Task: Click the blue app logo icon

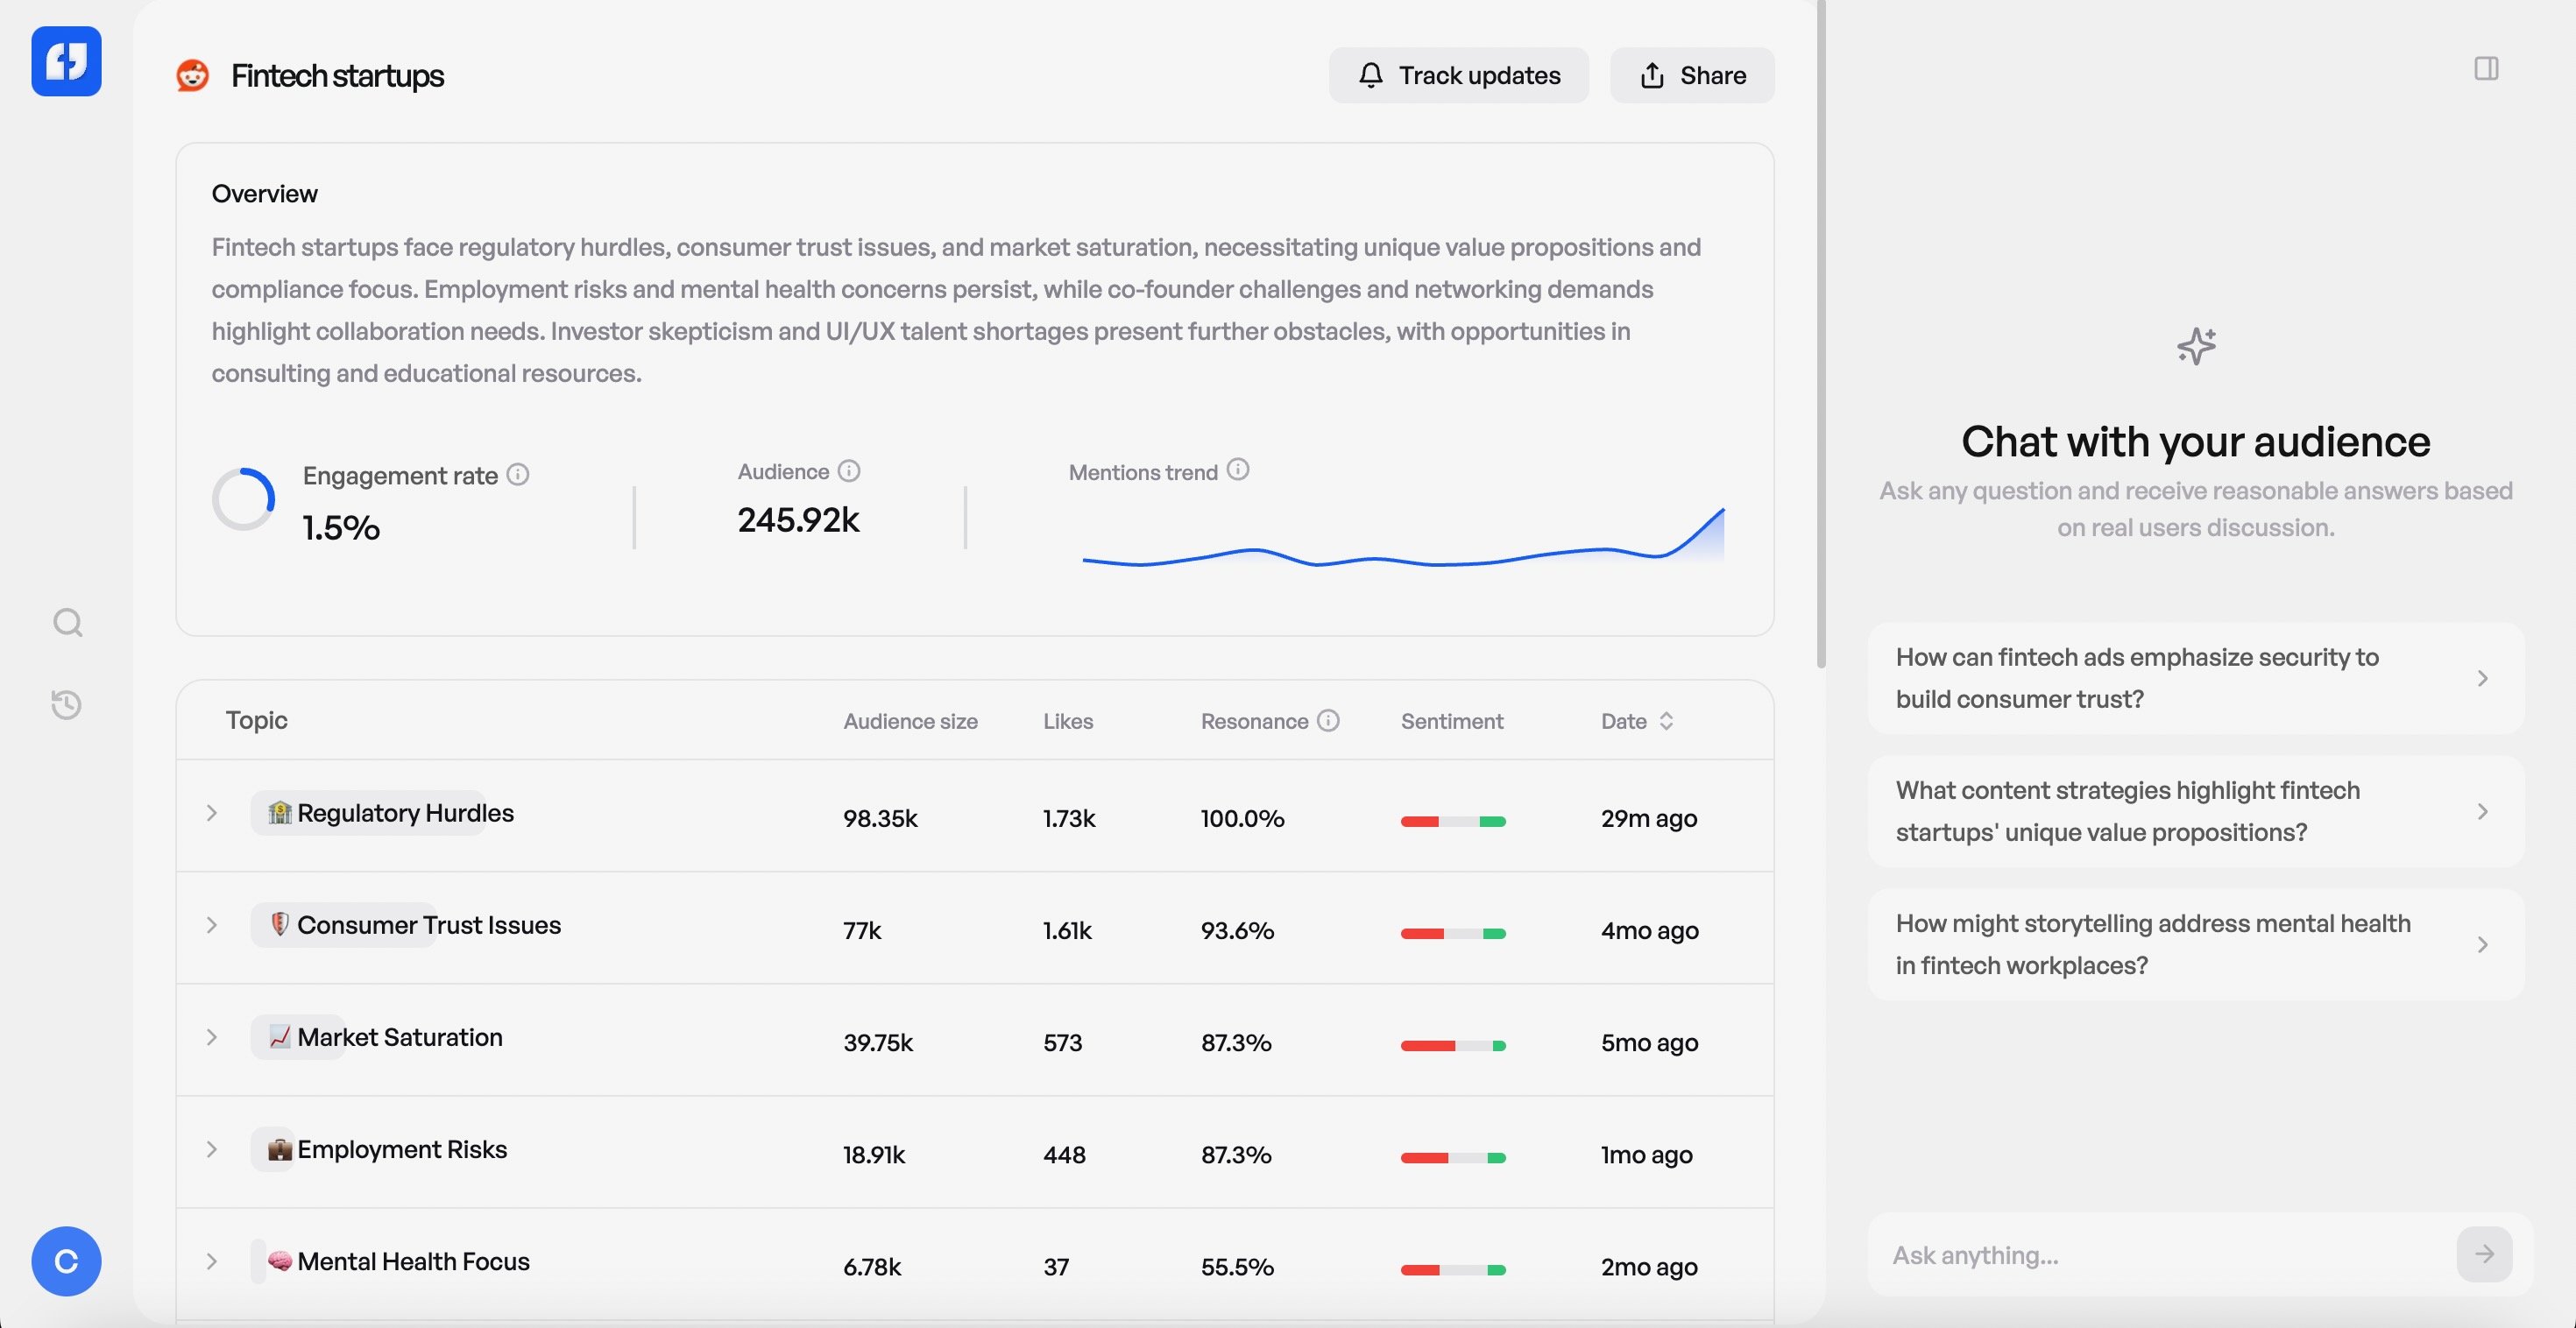Action: pyautogui.click(x=66, y=61)
